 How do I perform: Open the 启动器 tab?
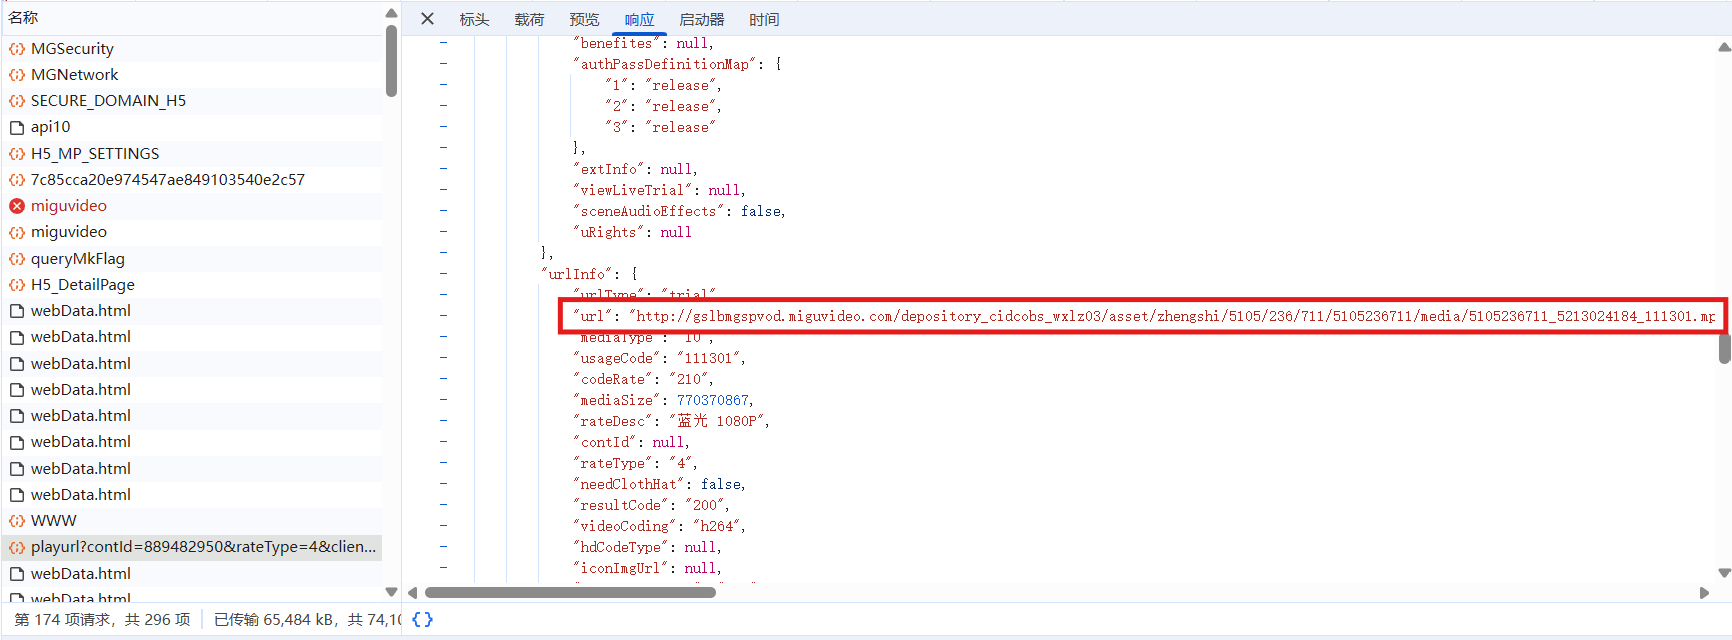[x=702, y=19]
